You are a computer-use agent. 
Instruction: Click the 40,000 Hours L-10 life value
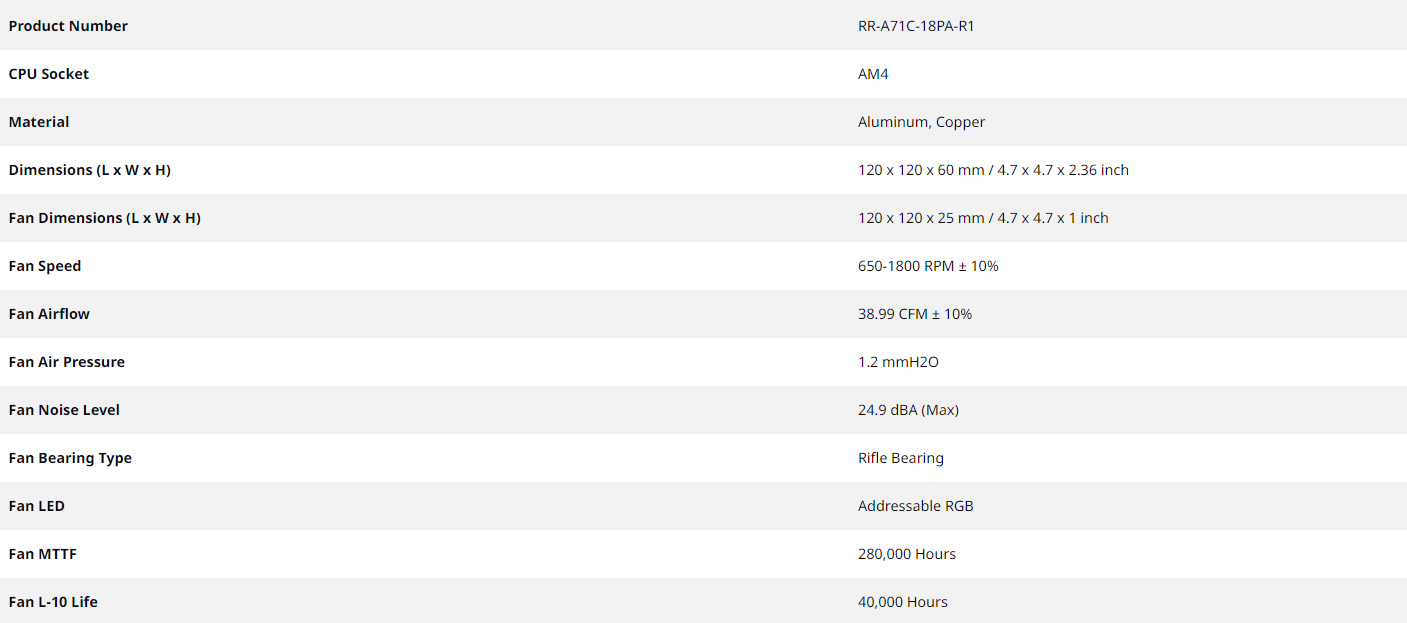(903, 602)
